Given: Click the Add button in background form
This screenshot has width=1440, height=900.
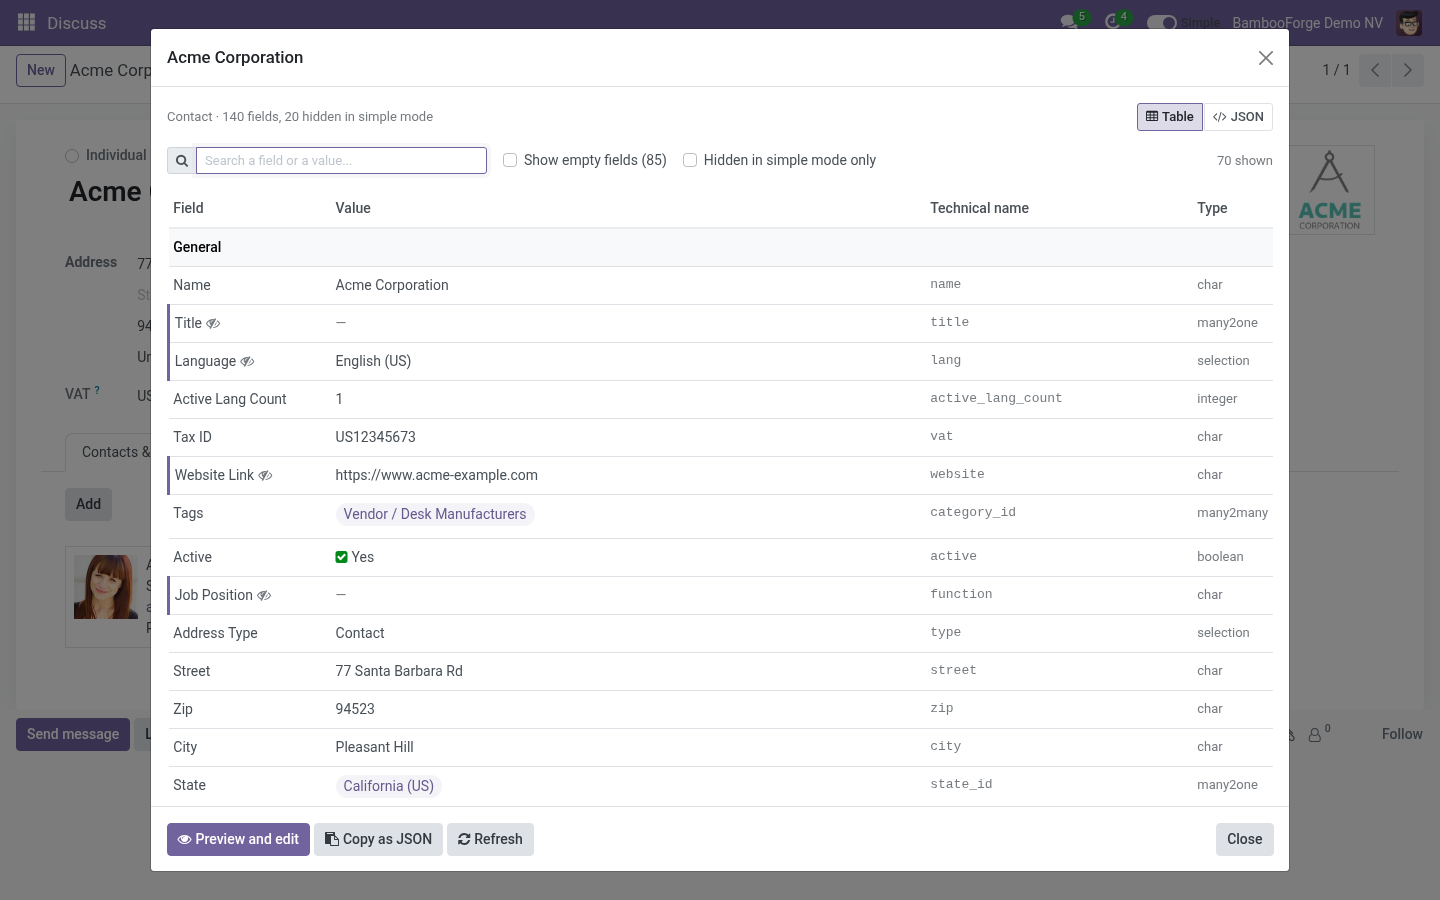Looking at the screenshot, I should [x=88, y=504].
